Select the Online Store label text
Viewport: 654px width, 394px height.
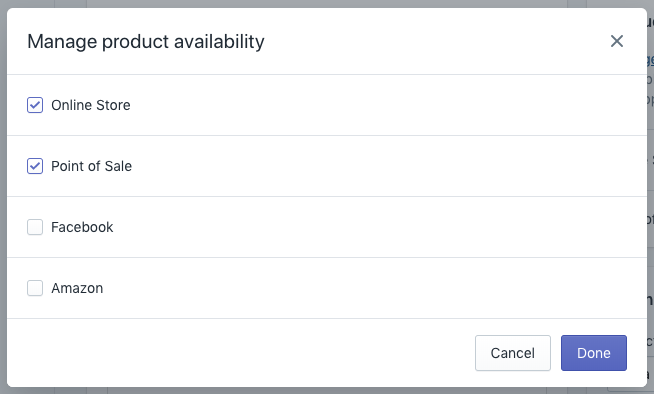91,105
